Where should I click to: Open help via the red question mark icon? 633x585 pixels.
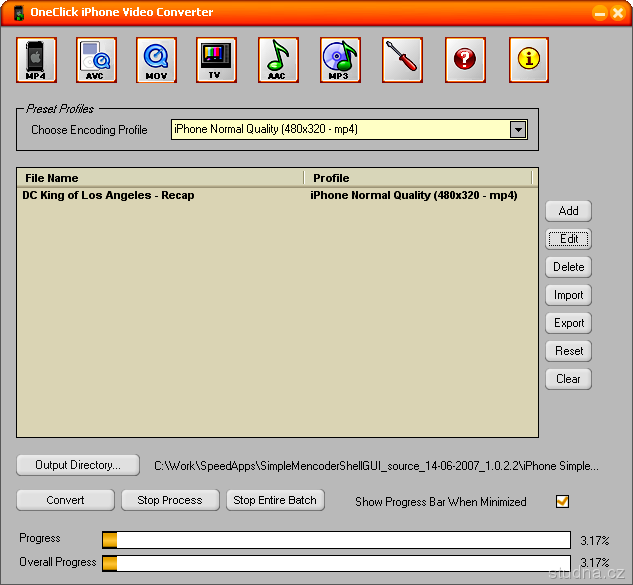[465, 60]
